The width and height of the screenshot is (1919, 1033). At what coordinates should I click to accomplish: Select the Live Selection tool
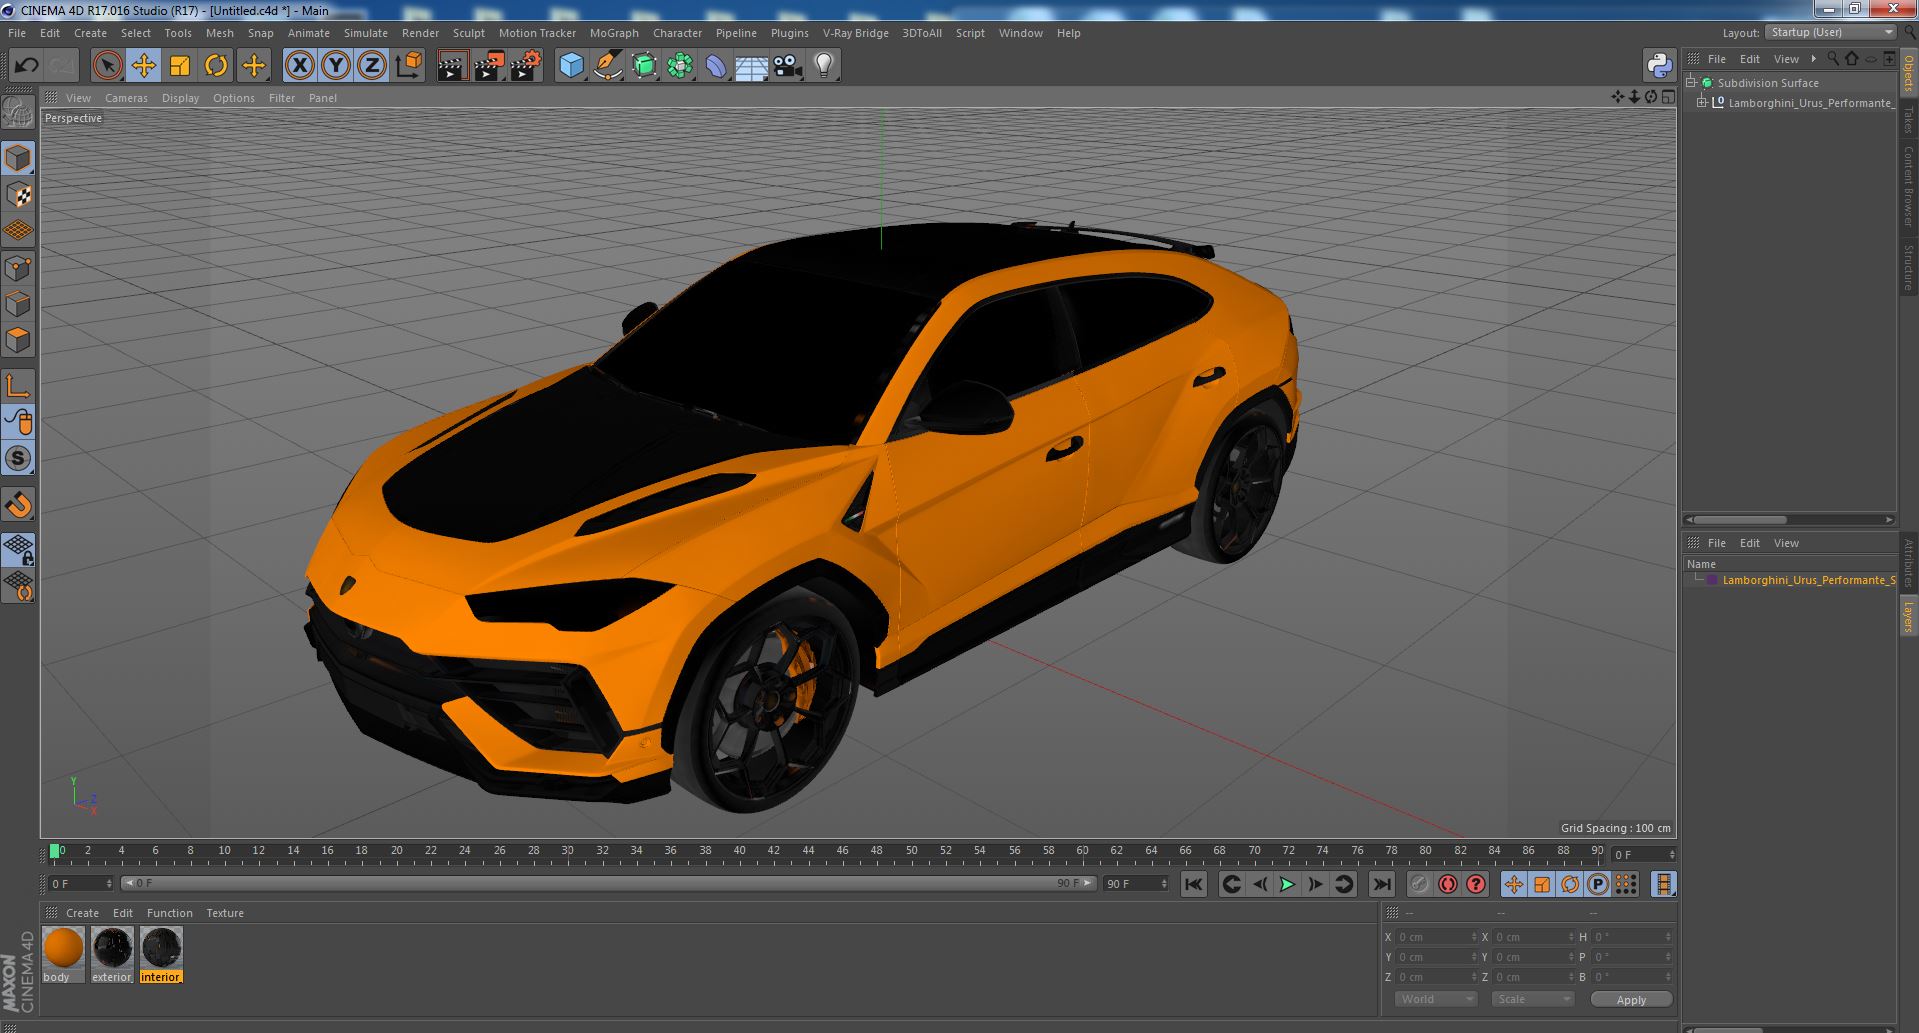[107, 66]
